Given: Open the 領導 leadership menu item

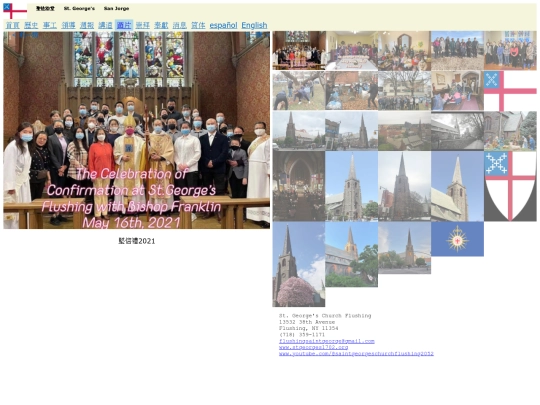Looking at the screenshot, I should click(x=68, y=25).
